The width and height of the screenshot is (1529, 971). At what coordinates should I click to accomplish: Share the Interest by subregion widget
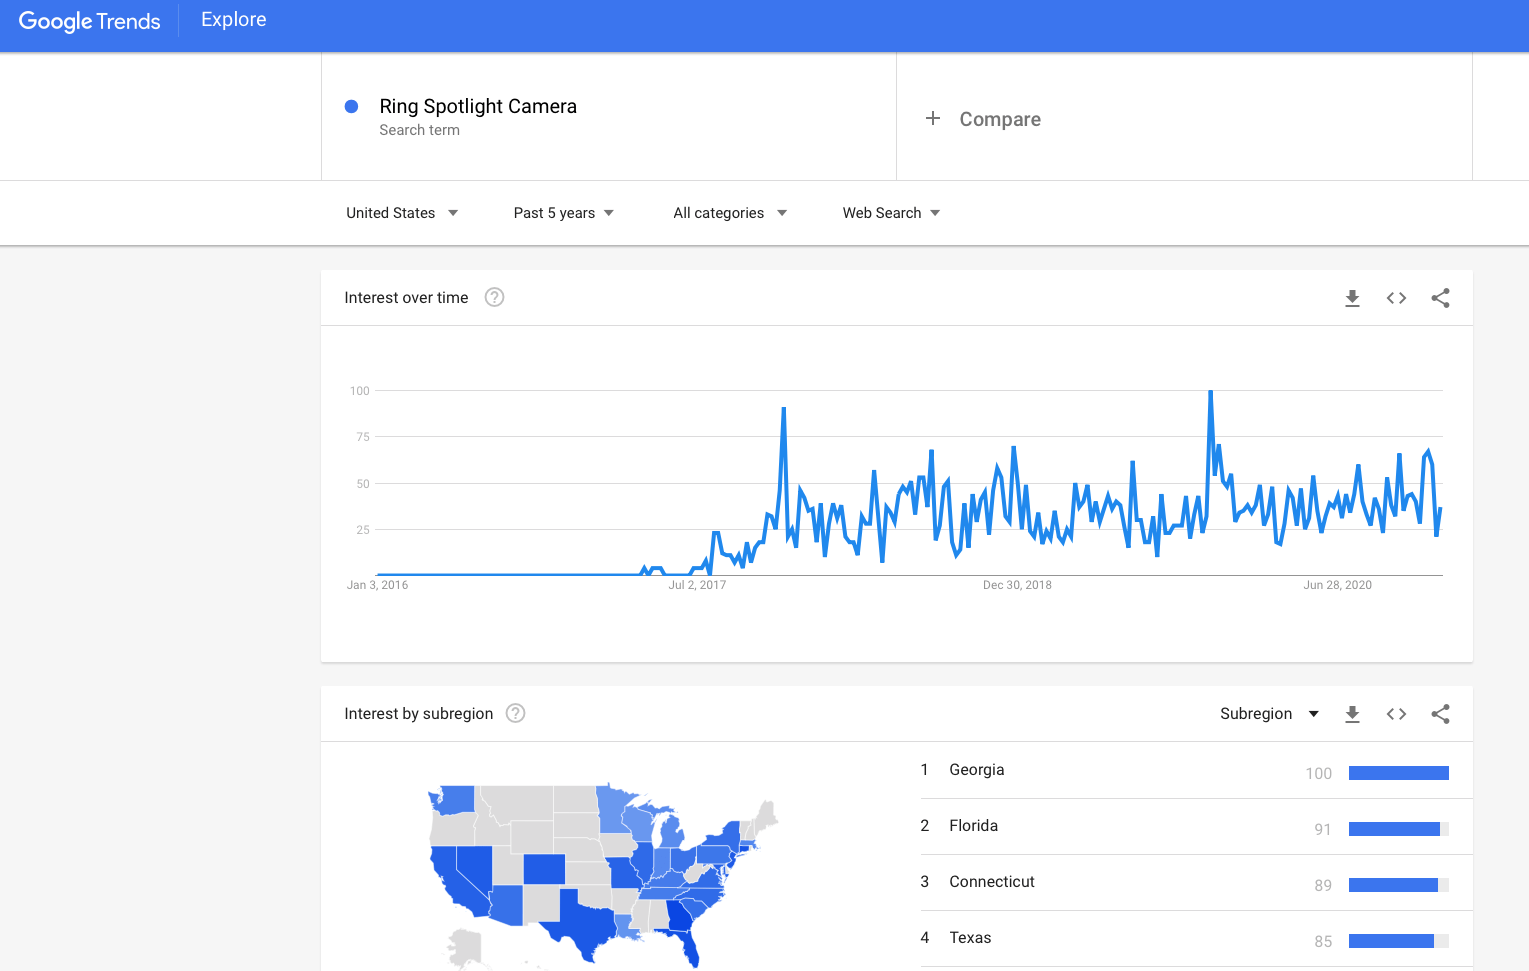tap(1440, 714)
